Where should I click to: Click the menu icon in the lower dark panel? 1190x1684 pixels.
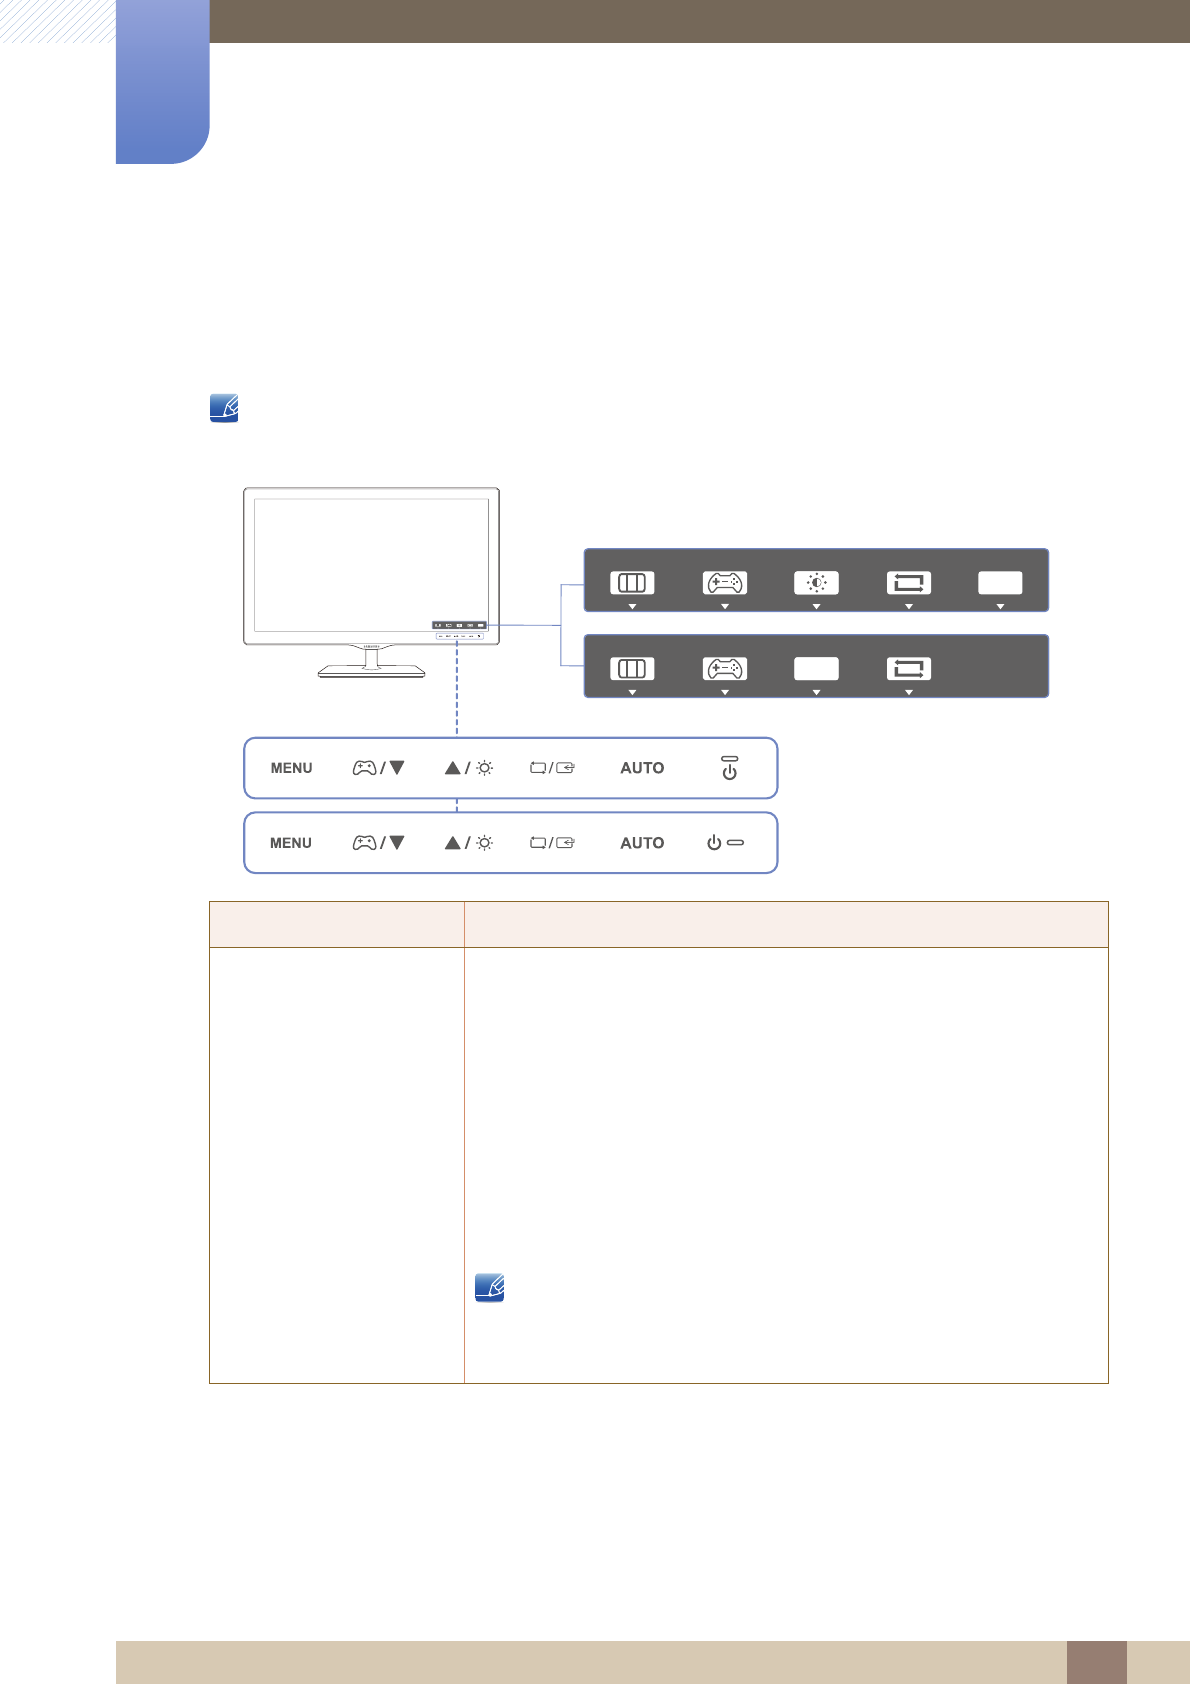(x=632, y=669)
